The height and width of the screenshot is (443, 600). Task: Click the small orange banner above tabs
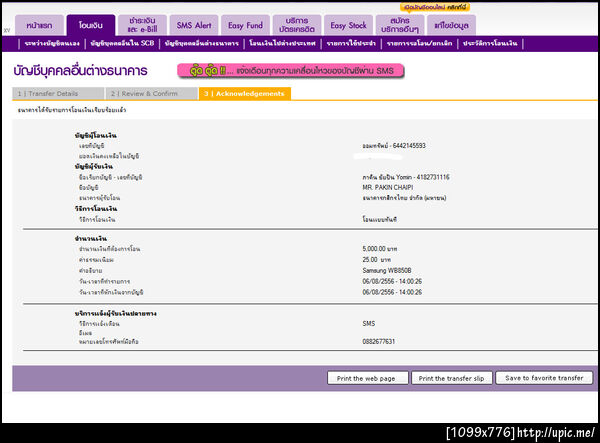pyautogui.click(x=435, y=7)
